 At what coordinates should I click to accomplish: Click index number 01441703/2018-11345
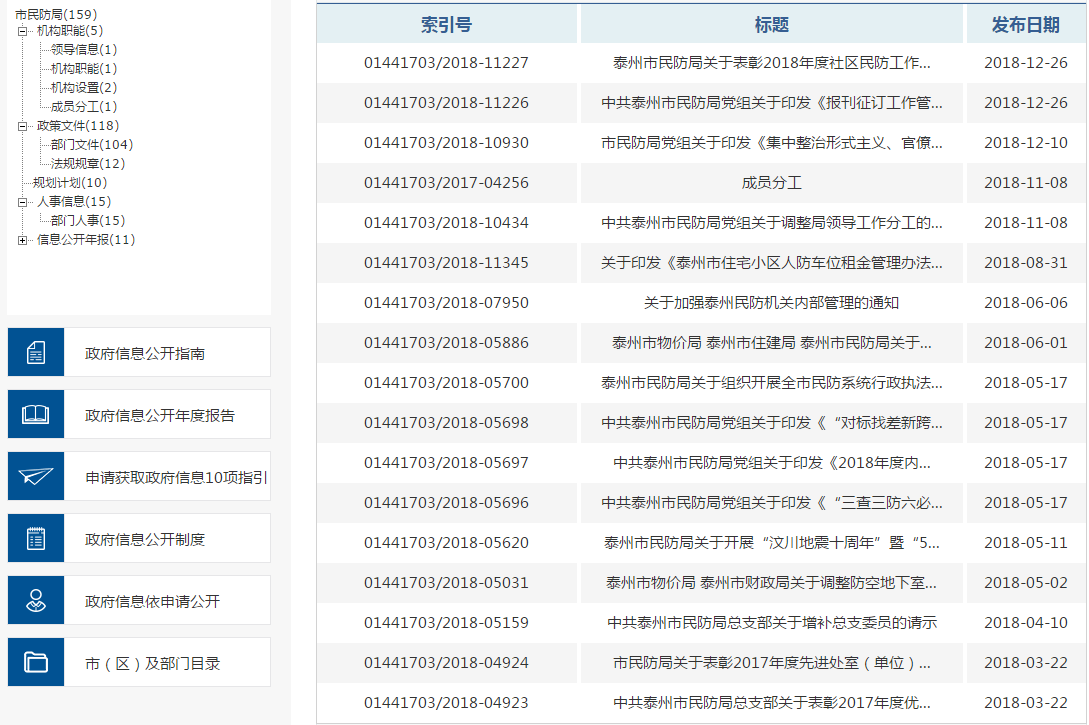(447, 262)
